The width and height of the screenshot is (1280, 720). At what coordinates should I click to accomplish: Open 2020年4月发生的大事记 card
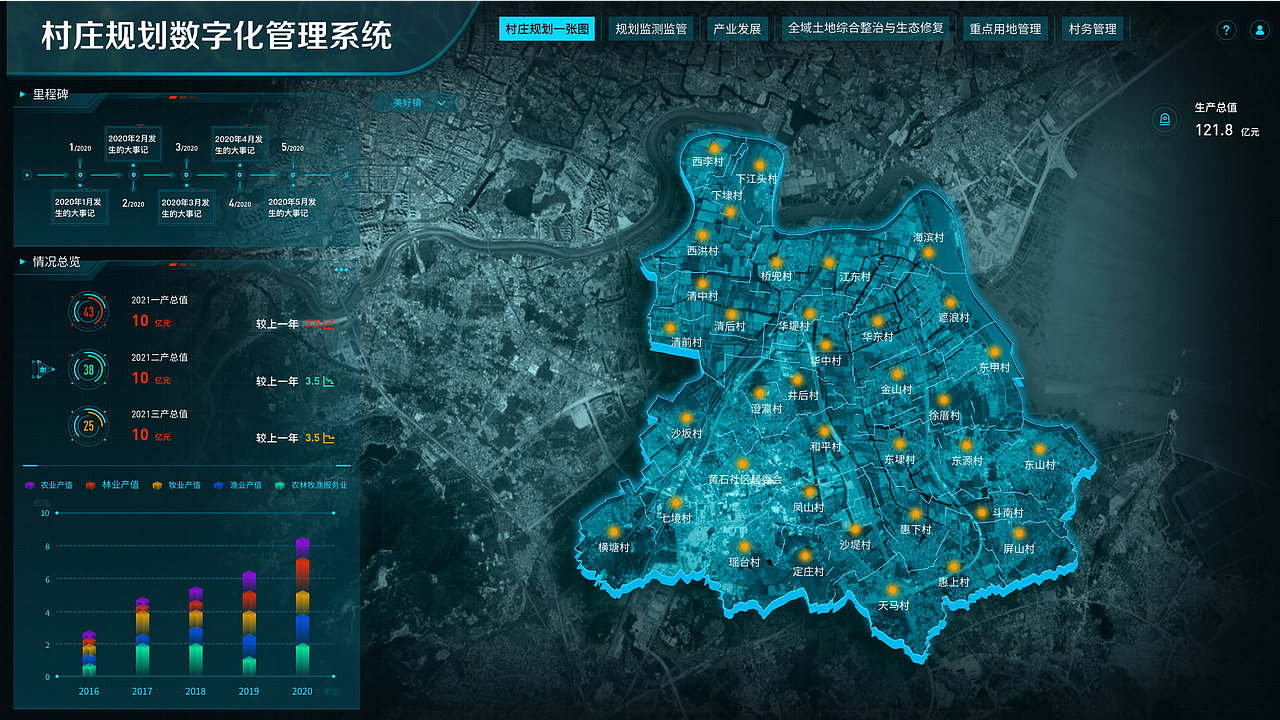239,144
